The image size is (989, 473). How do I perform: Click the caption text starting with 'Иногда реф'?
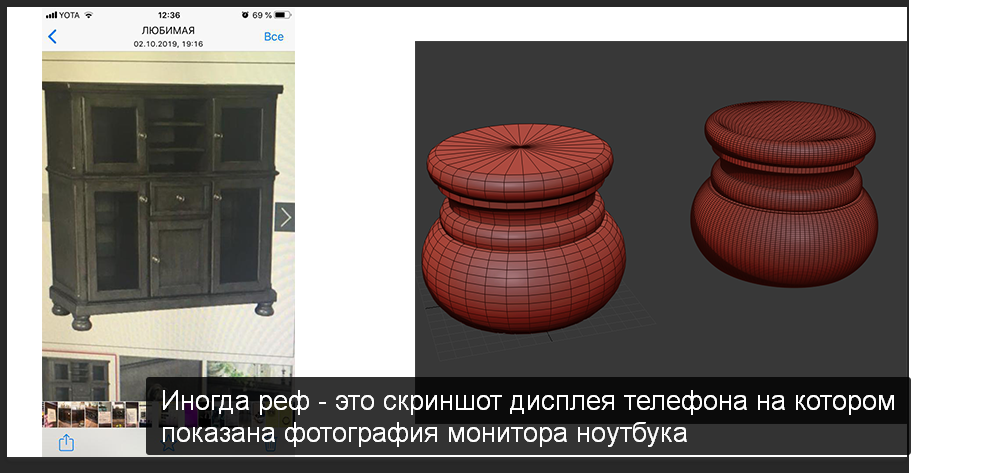click(x=527, y=418)
